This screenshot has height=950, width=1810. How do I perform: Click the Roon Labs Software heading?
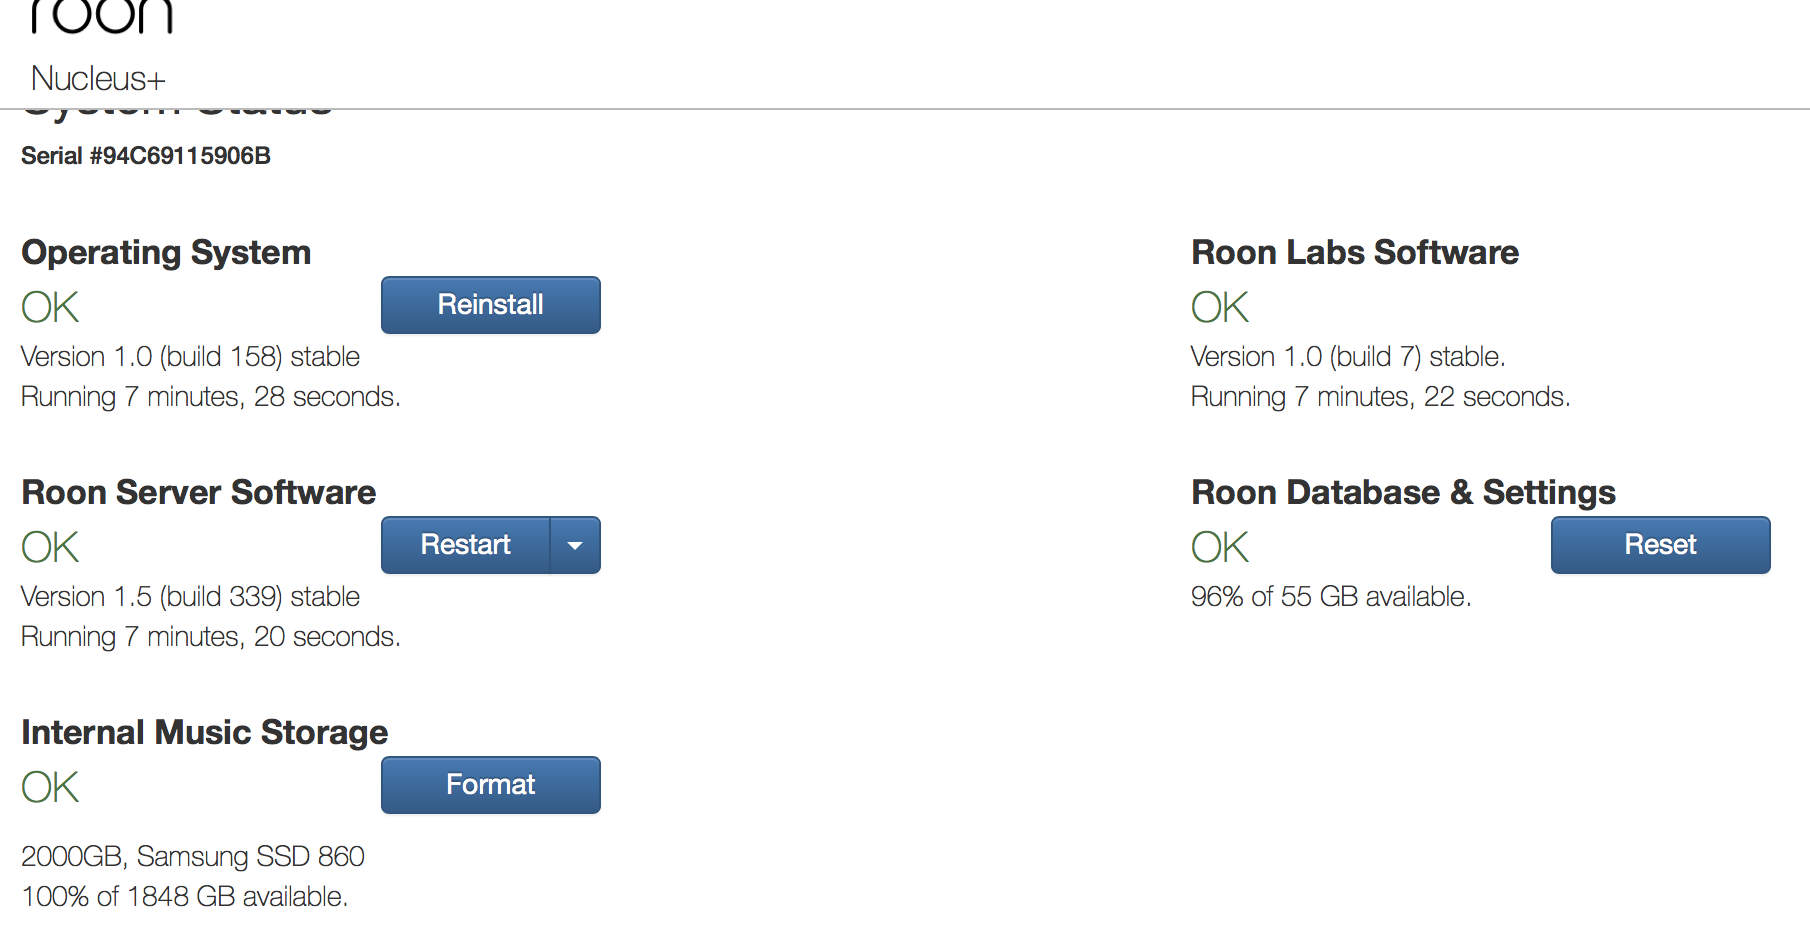(1355, 252)
